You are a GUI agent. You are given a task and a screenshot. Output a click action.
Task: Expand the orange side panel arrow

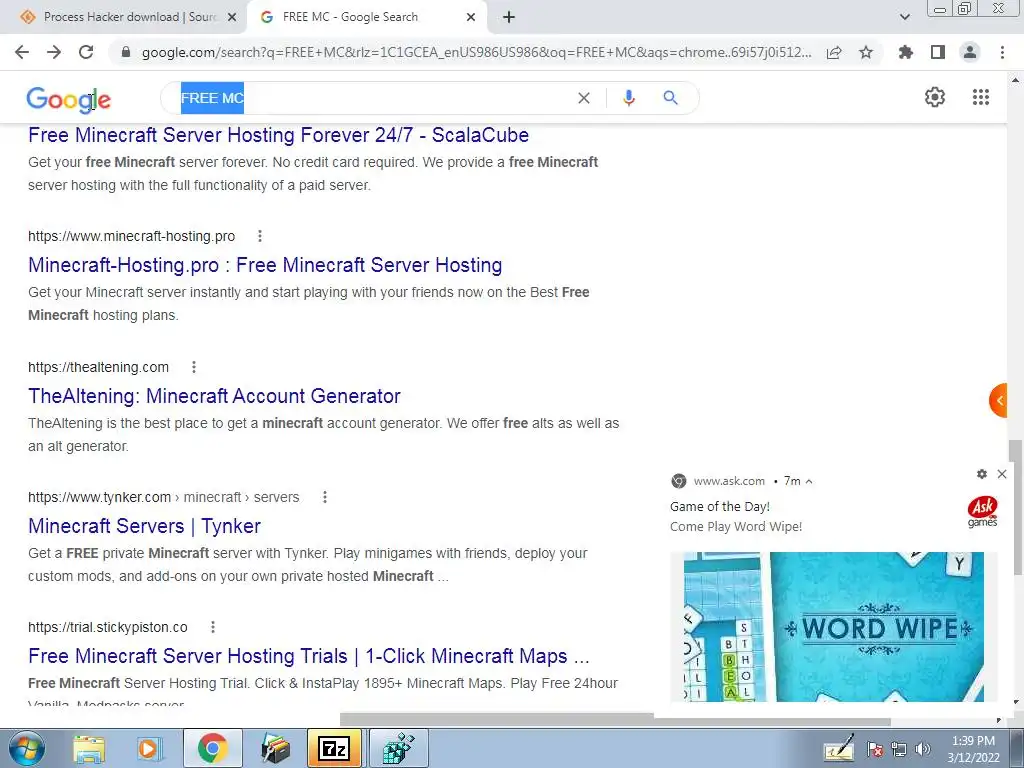point(998,400)
